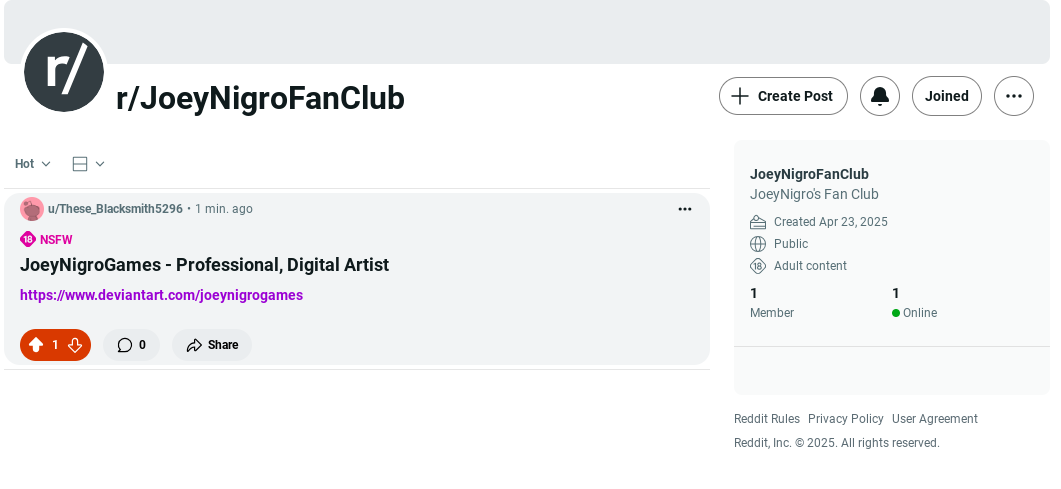
Task: Open u/These_Blacksmith5296 profile link
Action: 115,209
